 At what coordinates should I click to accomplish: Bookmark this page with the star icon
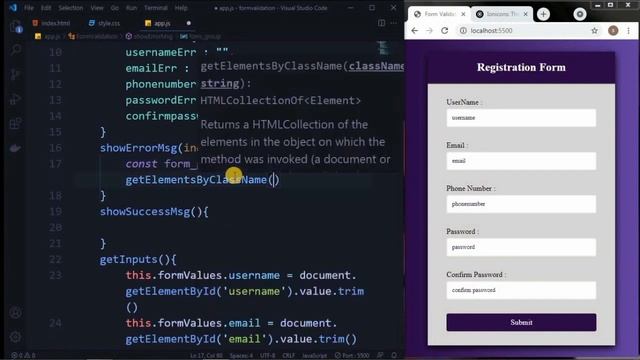coord(594,31)
